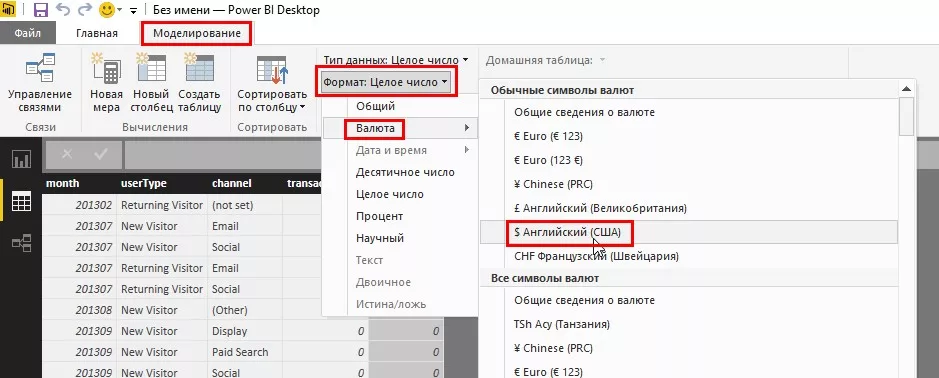This screenshot has height=378, width=939.
Task: Expand the Сортировать по столбцу dropdown
Action: 272,84
